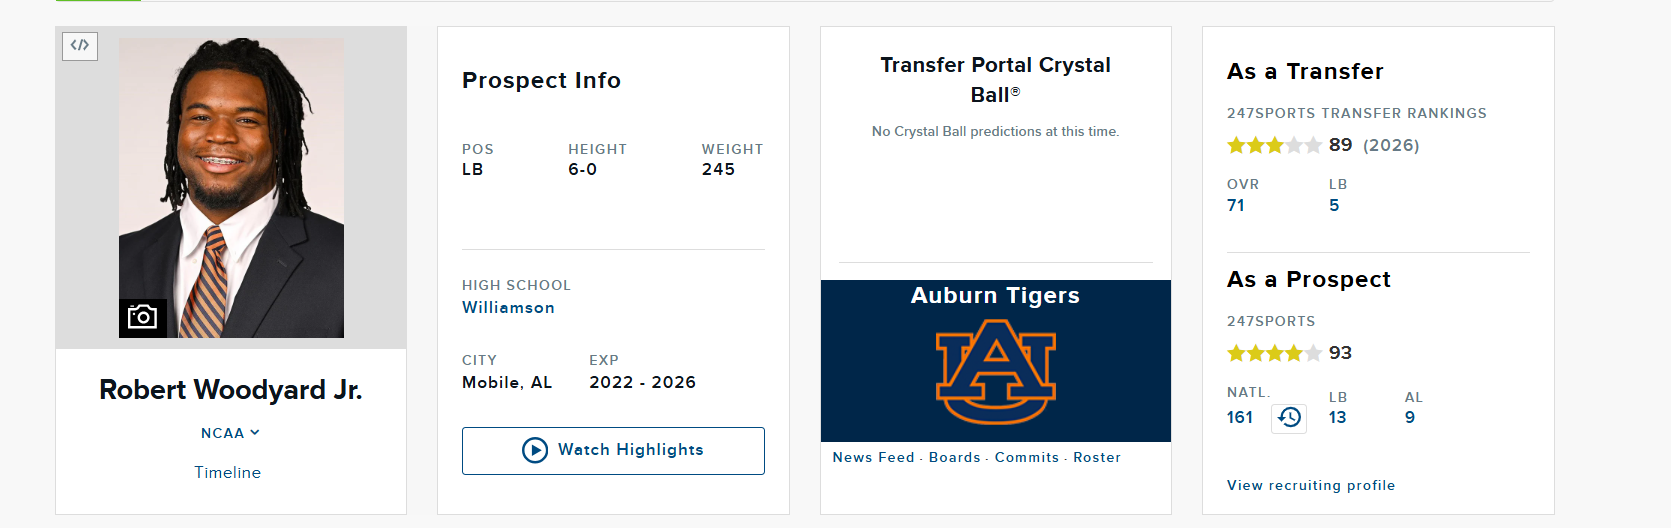Click the Alabama state ranking 9
Viewport: 1671px width, 528px height.
[1410, 417]
